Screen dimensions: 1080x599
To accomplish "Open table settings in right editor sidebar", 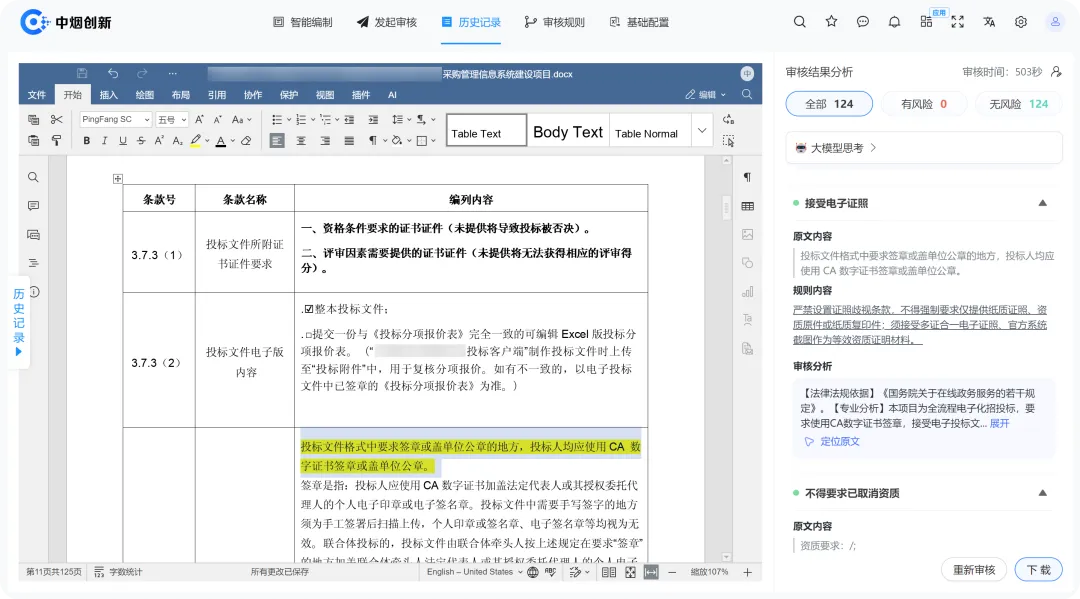I will [x=747, y=206].
